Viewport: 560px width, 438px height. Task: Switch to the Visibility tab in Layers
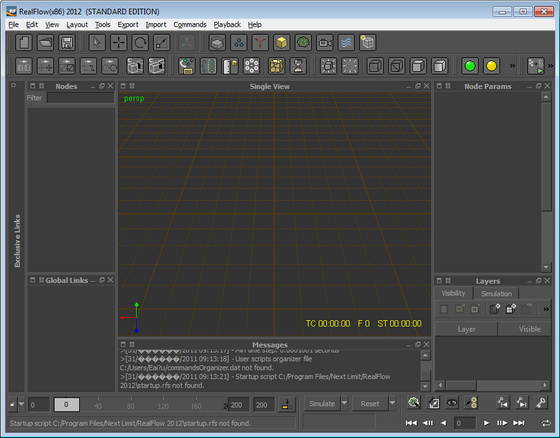coord(453,293)
